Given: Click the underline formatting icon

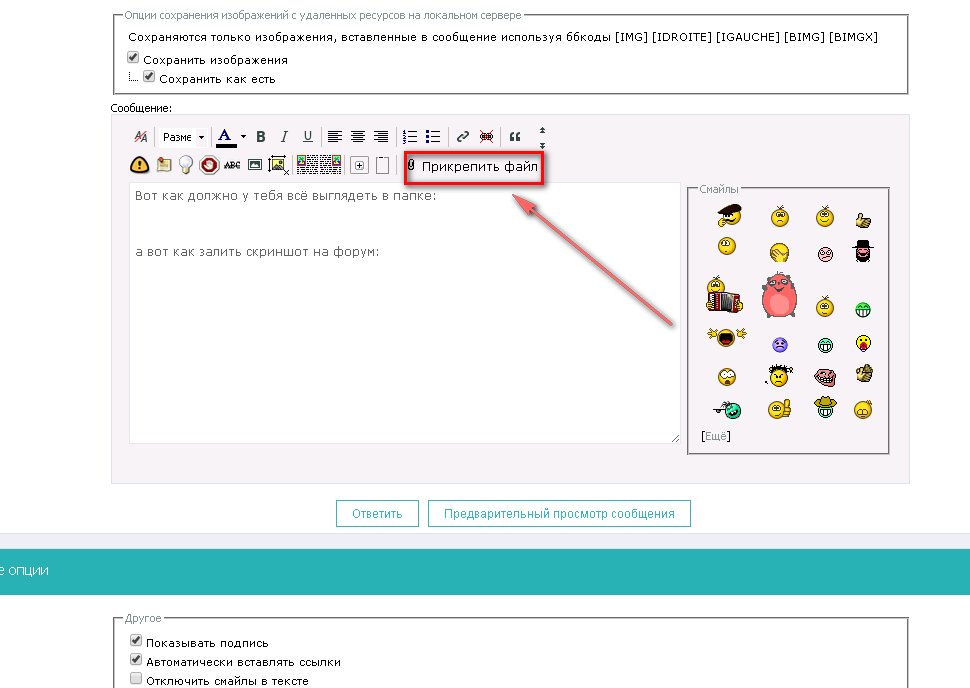Looking at the screenshot, I should 308,137.
